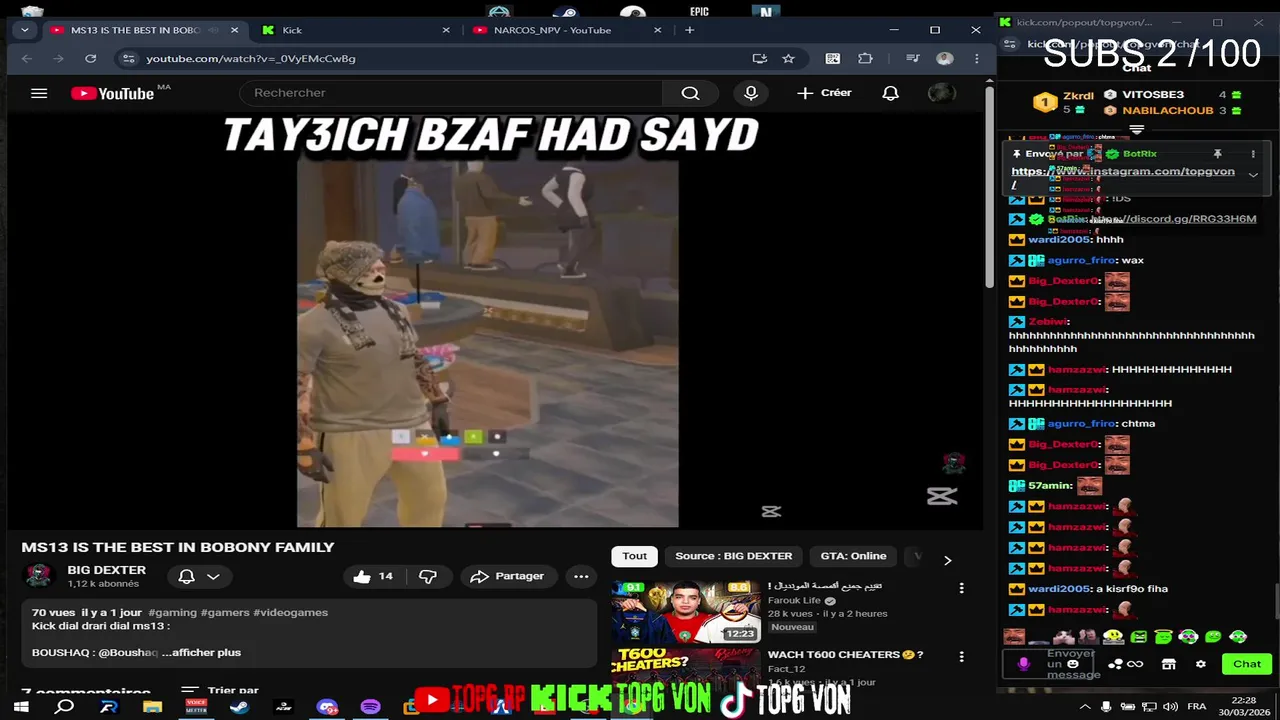Dislike the video with thumbs down
The height and width of the screenshot is (720, 1280).
click(x=428, y=576)
